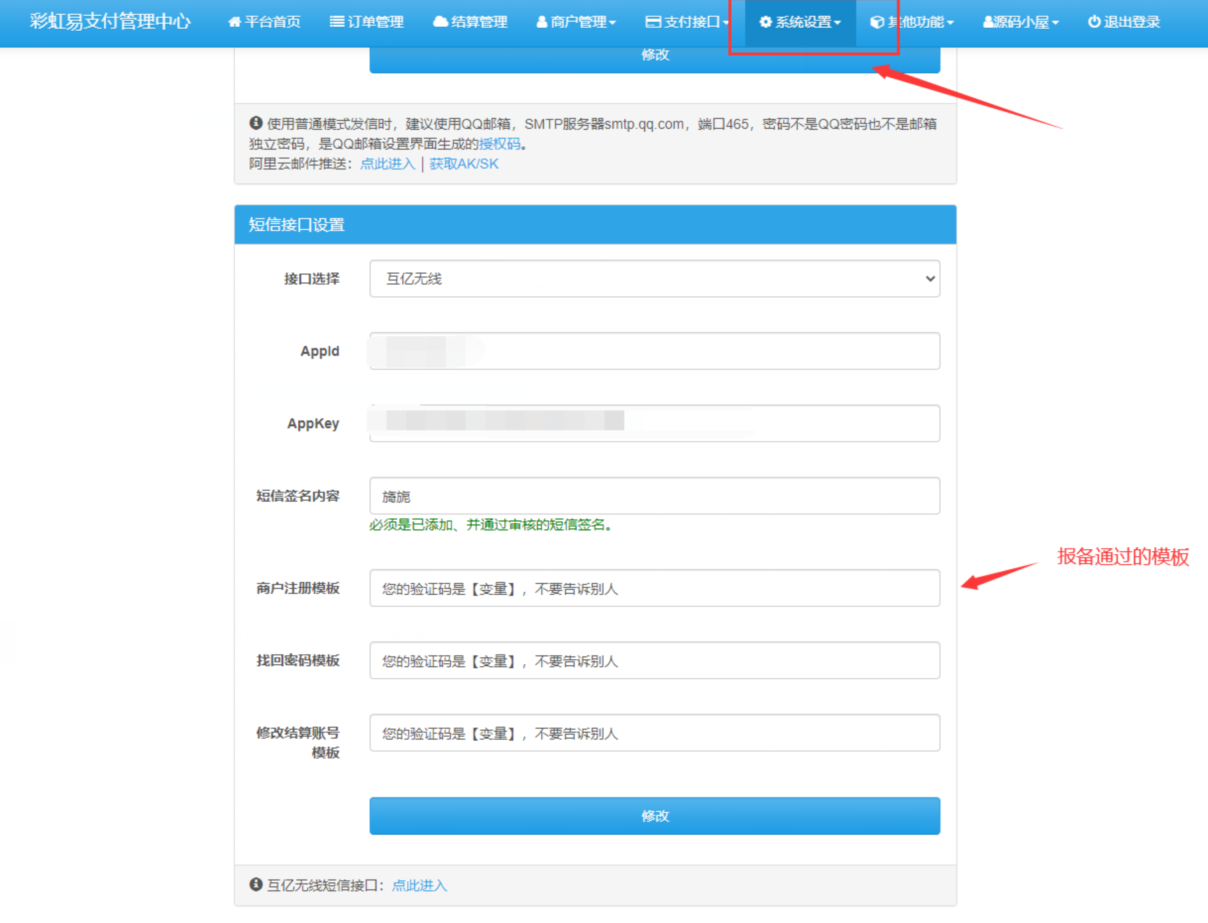Click the user icon beside 商户管理
The image size is (1208, 923).
tap(542, 22)
